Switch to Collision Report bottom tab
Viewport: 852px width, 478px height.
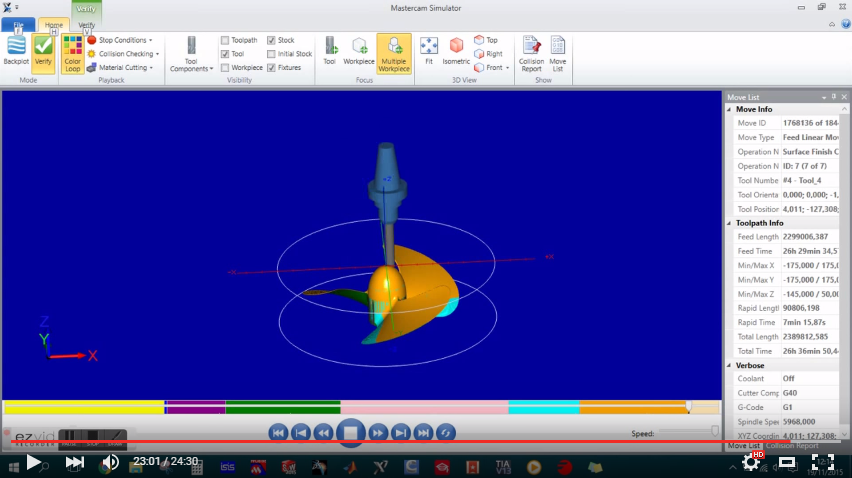pos(792,446)
